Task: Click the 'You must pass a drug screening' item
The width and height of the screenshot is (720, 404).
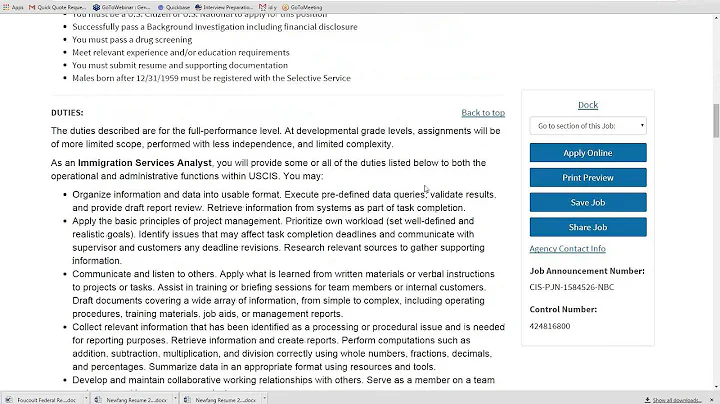Action: coord(132,39)
